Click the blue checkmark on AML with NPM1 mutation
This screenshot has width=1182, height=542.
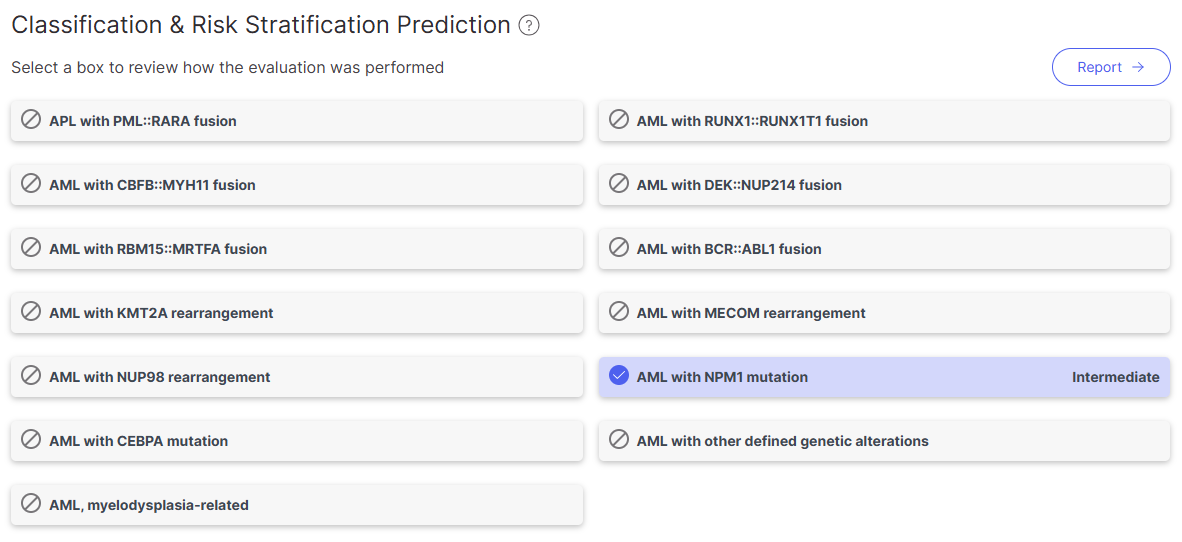tap(619, 377)
